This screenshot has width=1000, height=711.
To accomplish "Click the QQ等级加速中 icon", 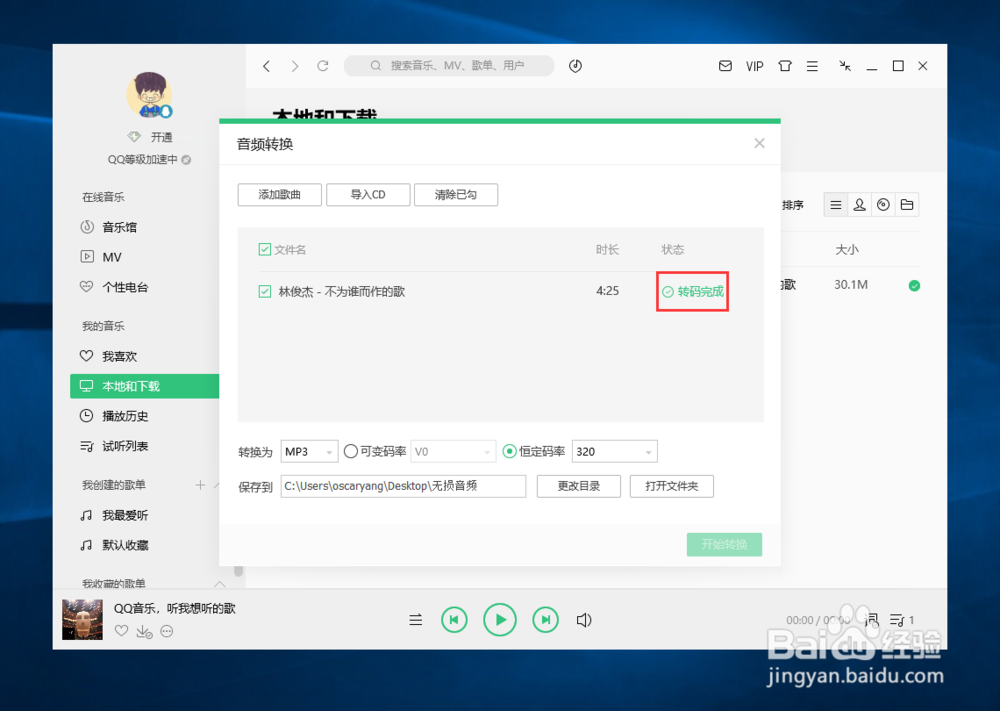I will (186, 159).
